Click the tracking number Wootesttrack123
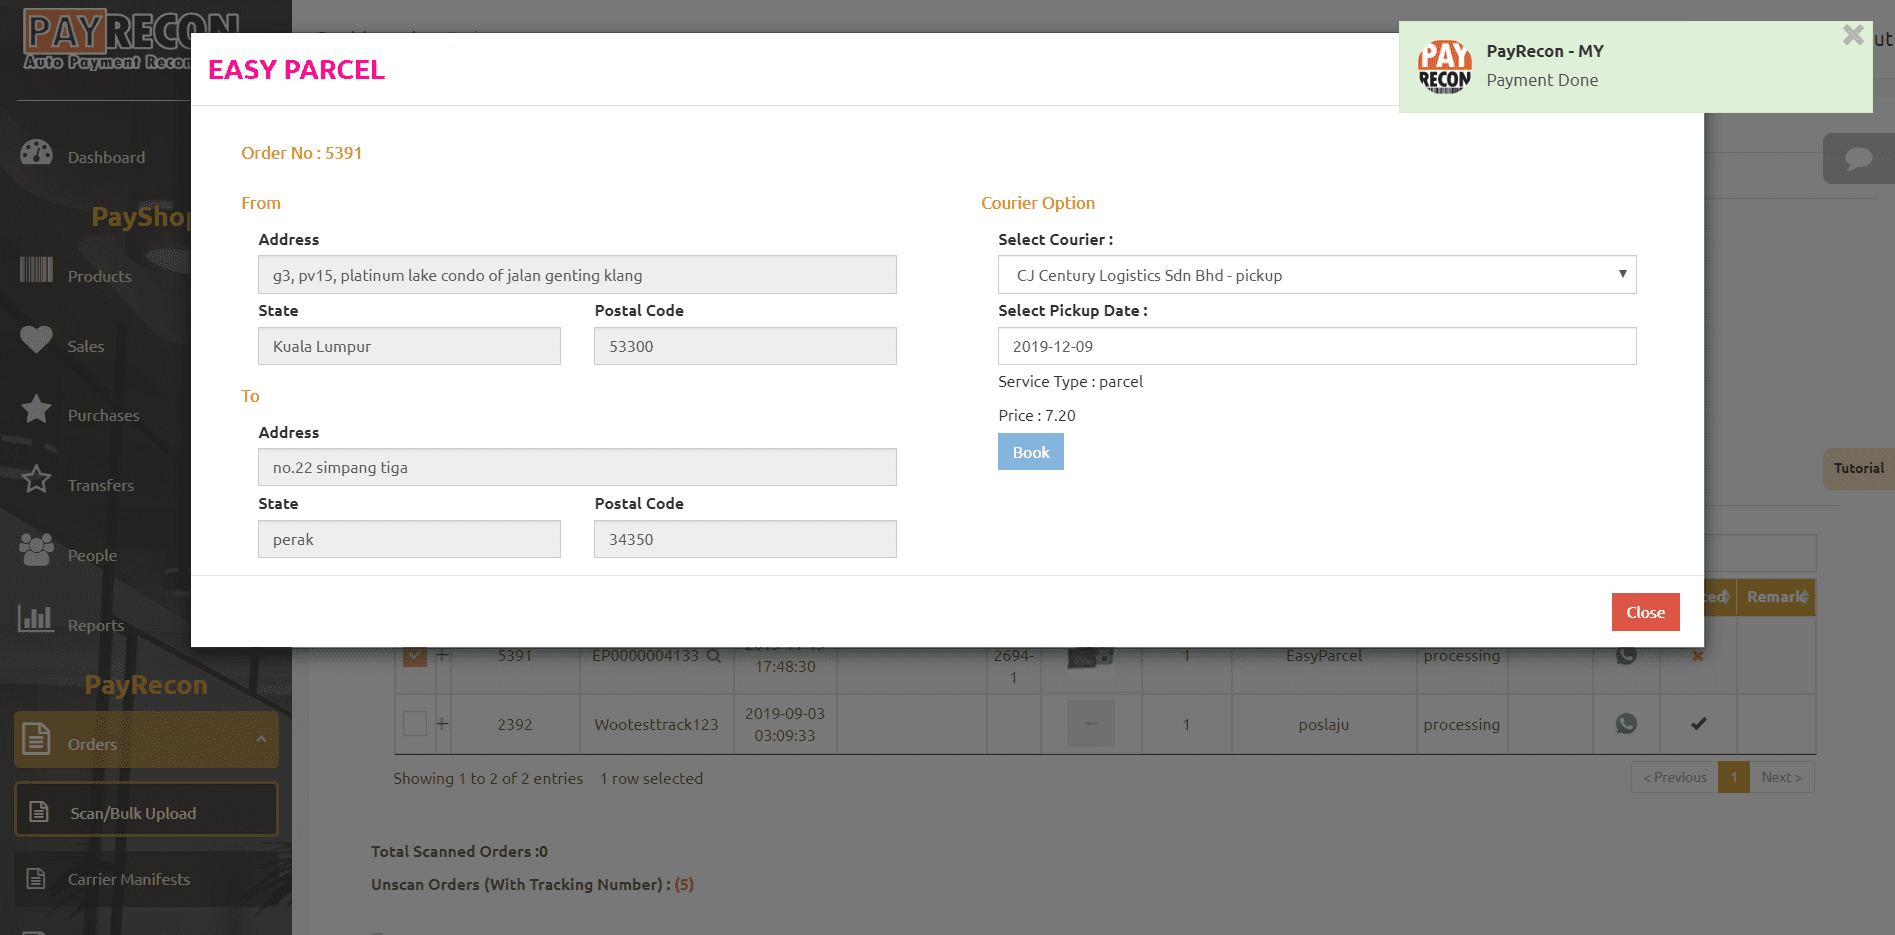This screenshot has height=935, width=1895. 656,724
